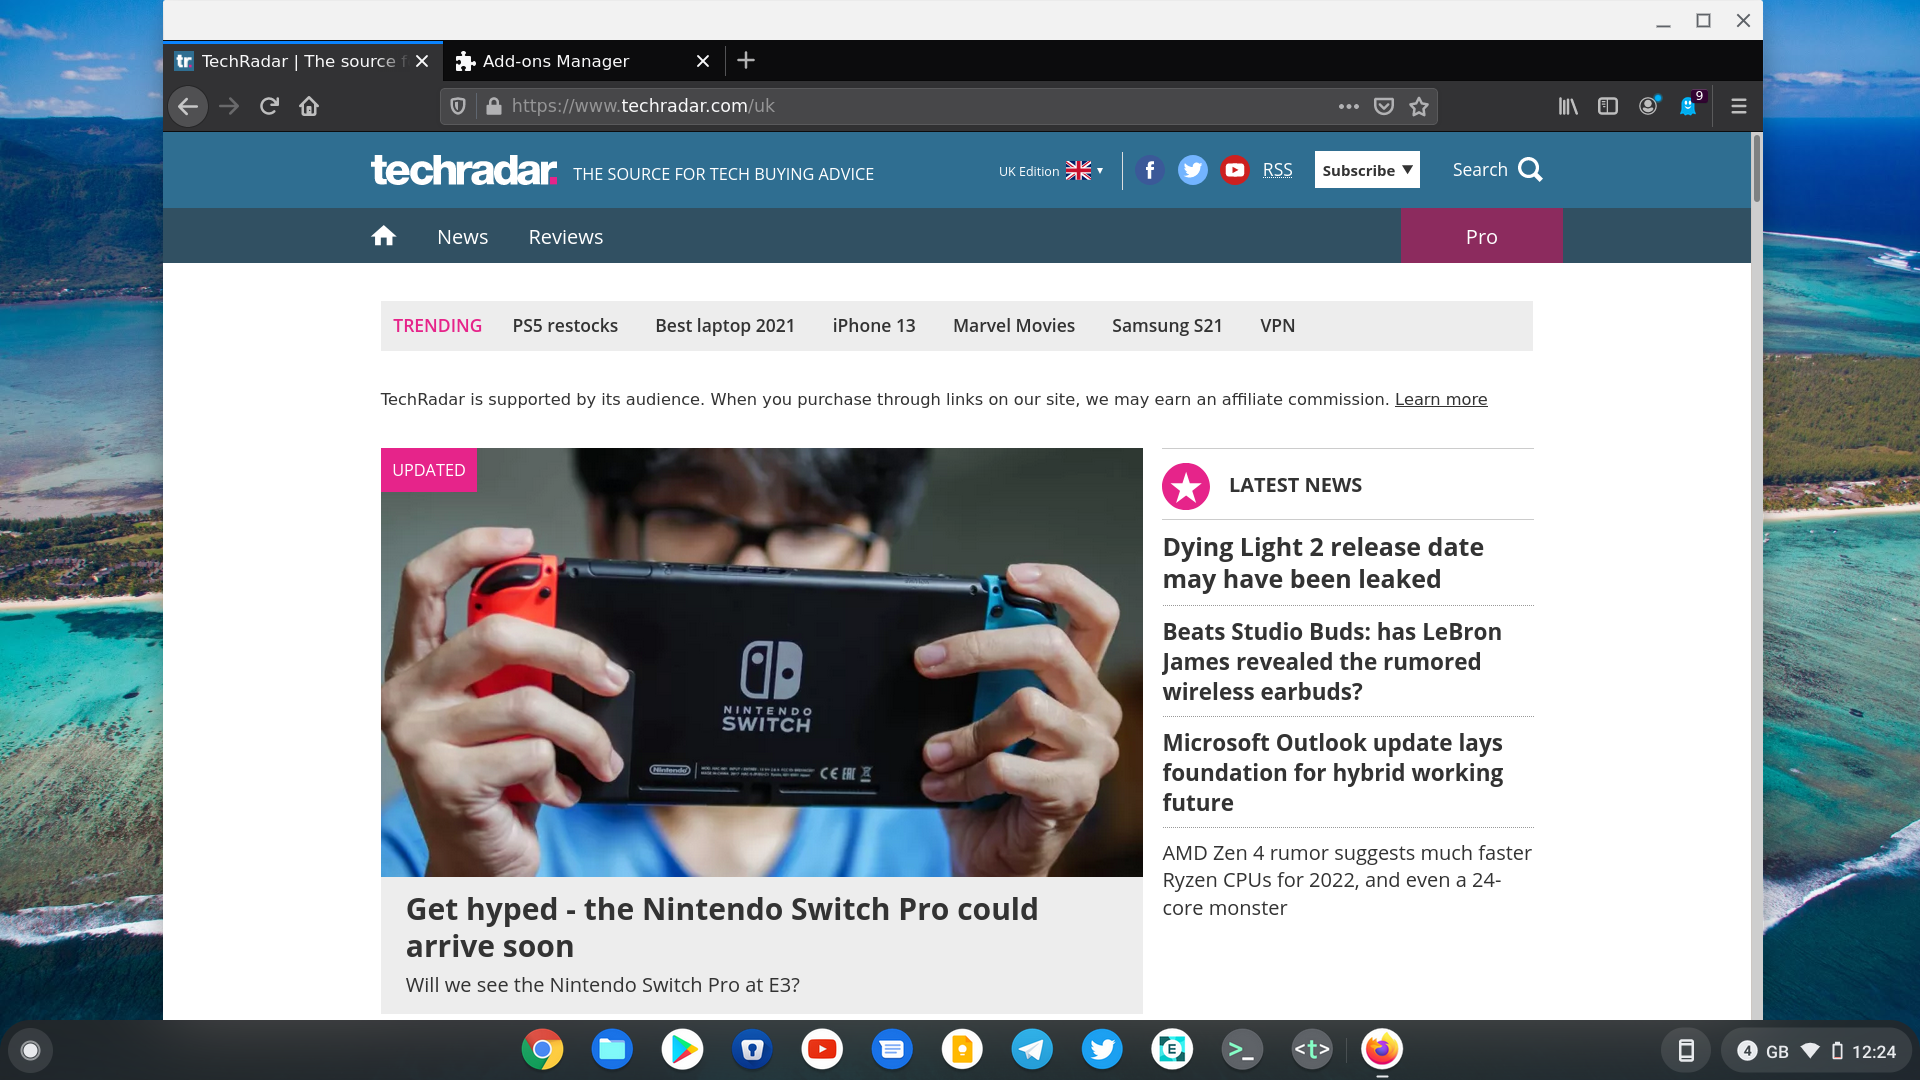Open Google Keep from the shelf
Viewport: 1920px width, 1080px height.
coord(962,1050)
